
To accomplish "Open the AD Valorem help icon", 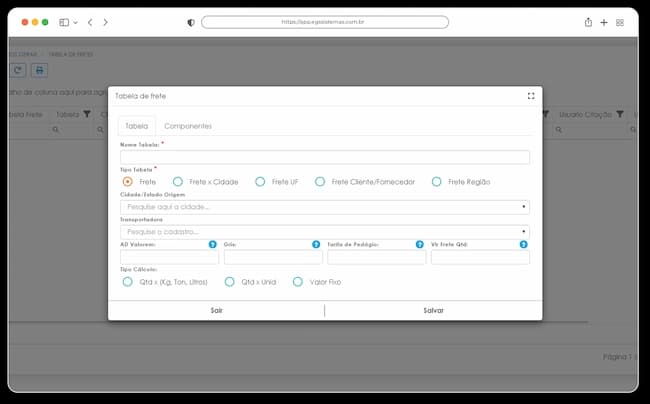I will point(213,244).
